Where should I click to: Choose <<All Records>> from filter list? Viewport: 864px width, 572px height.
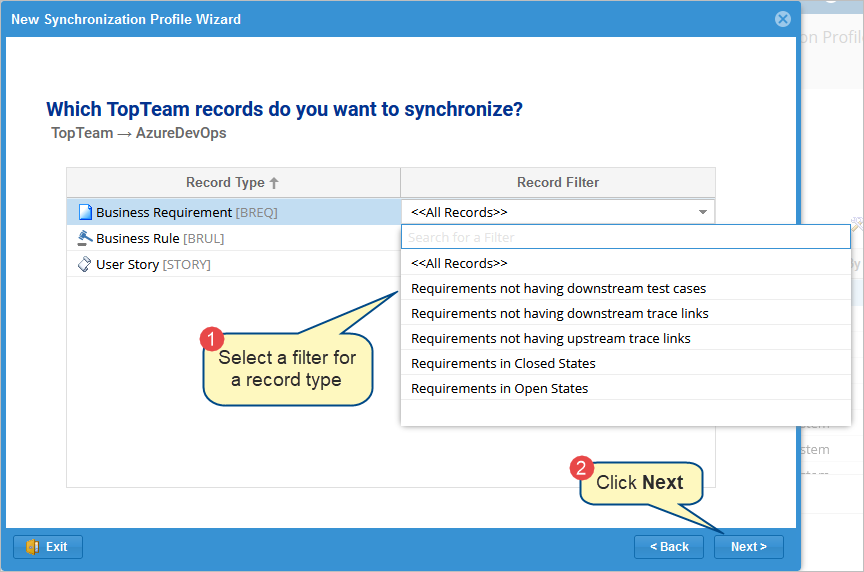[x=459, y=263]
